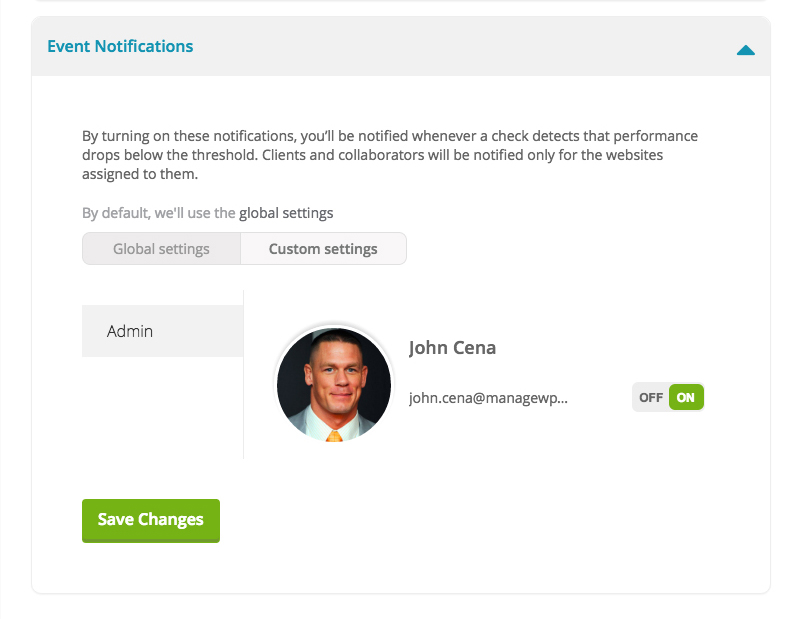Switch to the Global settings tab
This screenshot has height=619, width=799.
161,249
